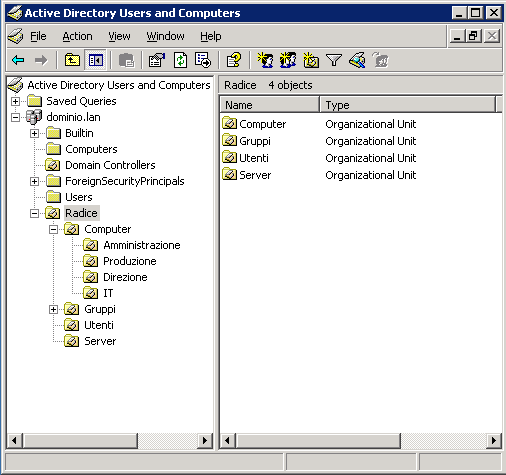Select the Amministrazione OU in tree
This screenshot has width=506, height=475.
[x=142, y=245]
